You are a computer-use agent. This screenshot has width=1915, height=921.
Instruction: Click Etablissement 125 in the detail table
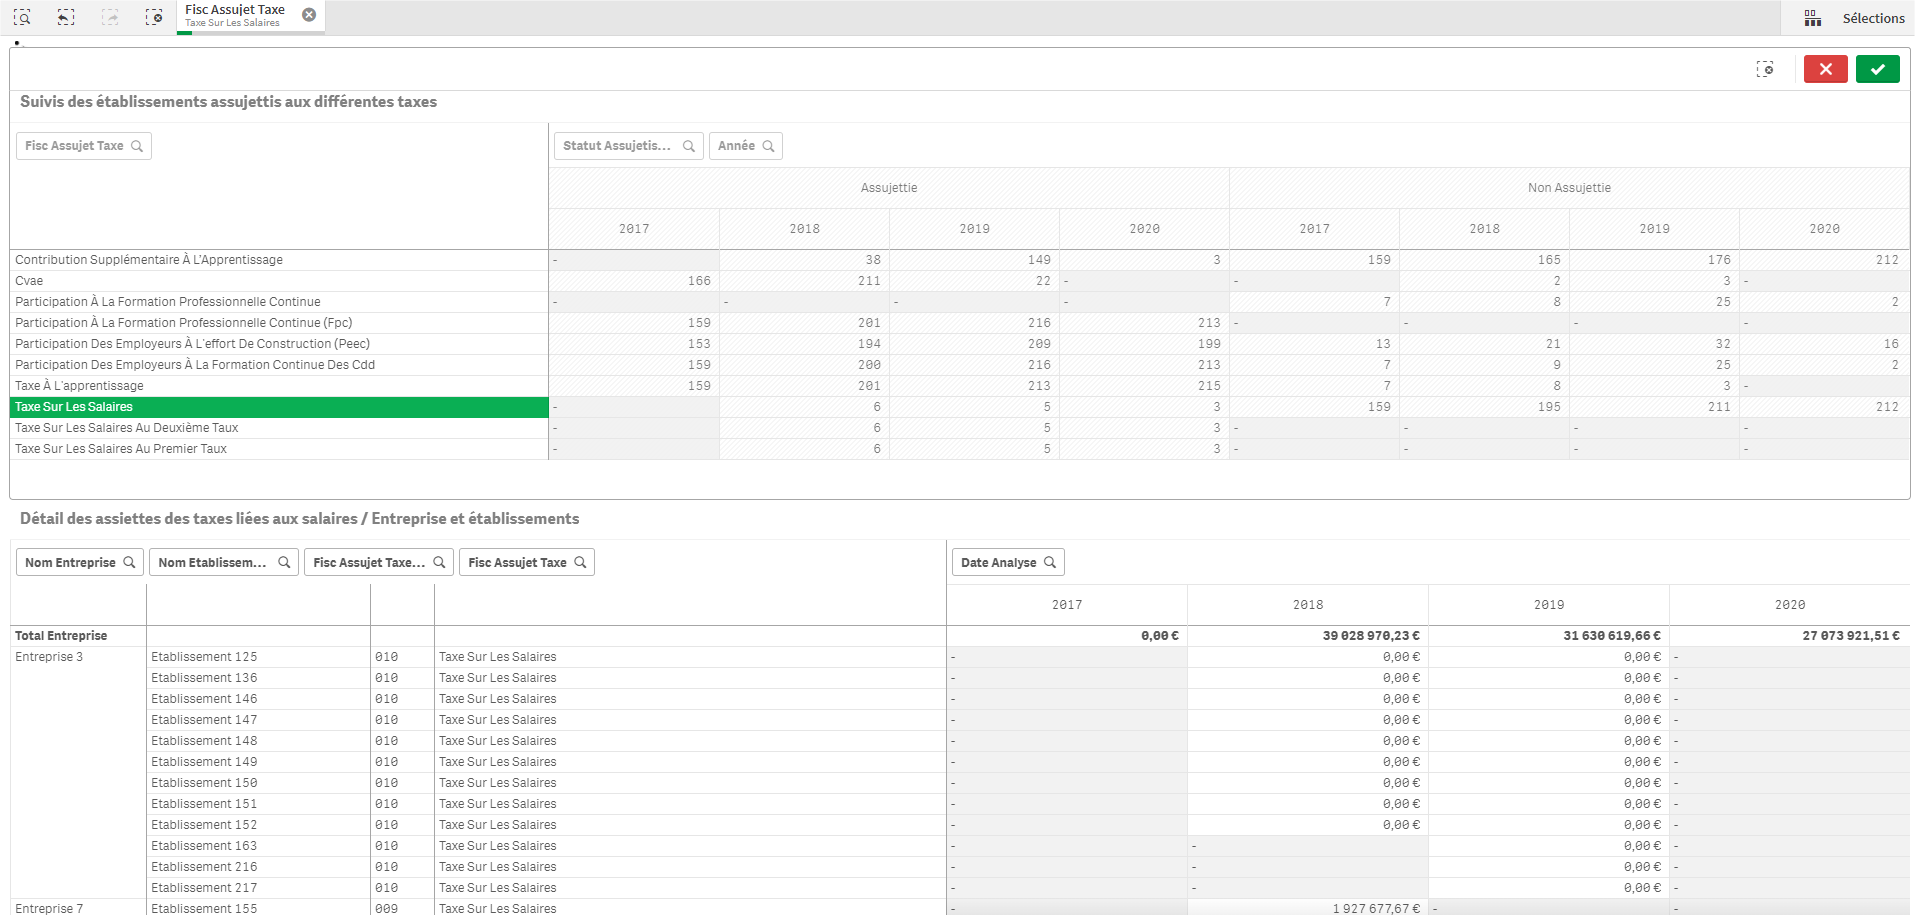[204, 657]
